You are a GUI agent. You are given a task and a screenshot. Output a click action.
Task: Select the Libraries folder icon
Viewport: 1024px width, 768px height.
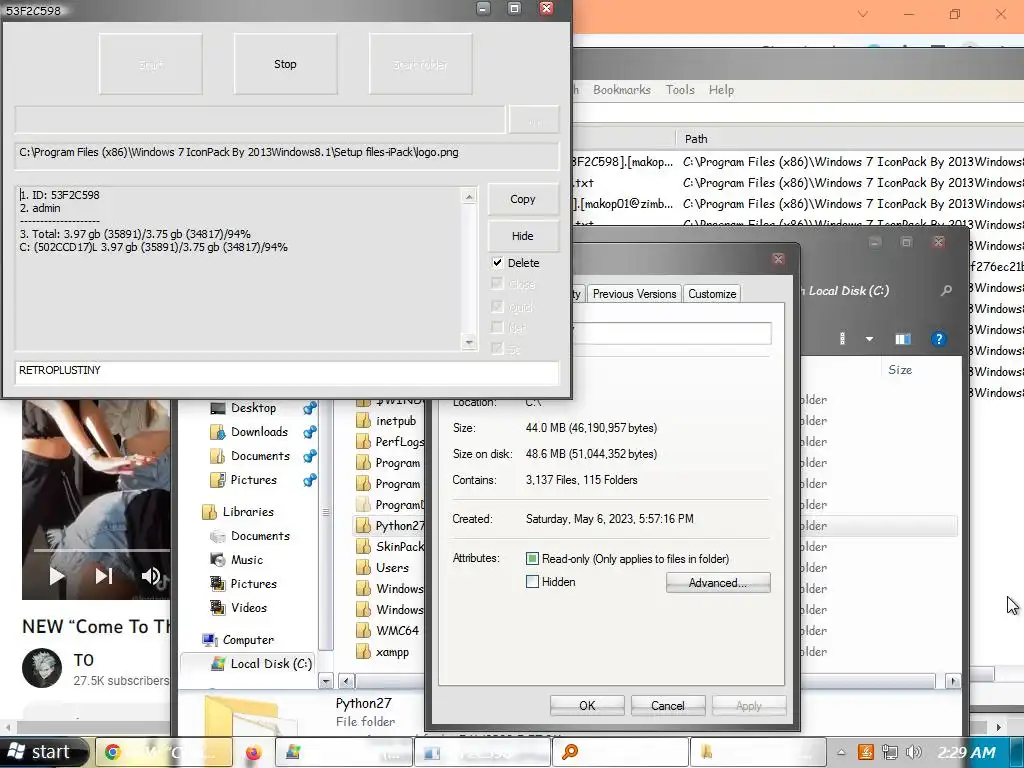click(x=210, y=512)
